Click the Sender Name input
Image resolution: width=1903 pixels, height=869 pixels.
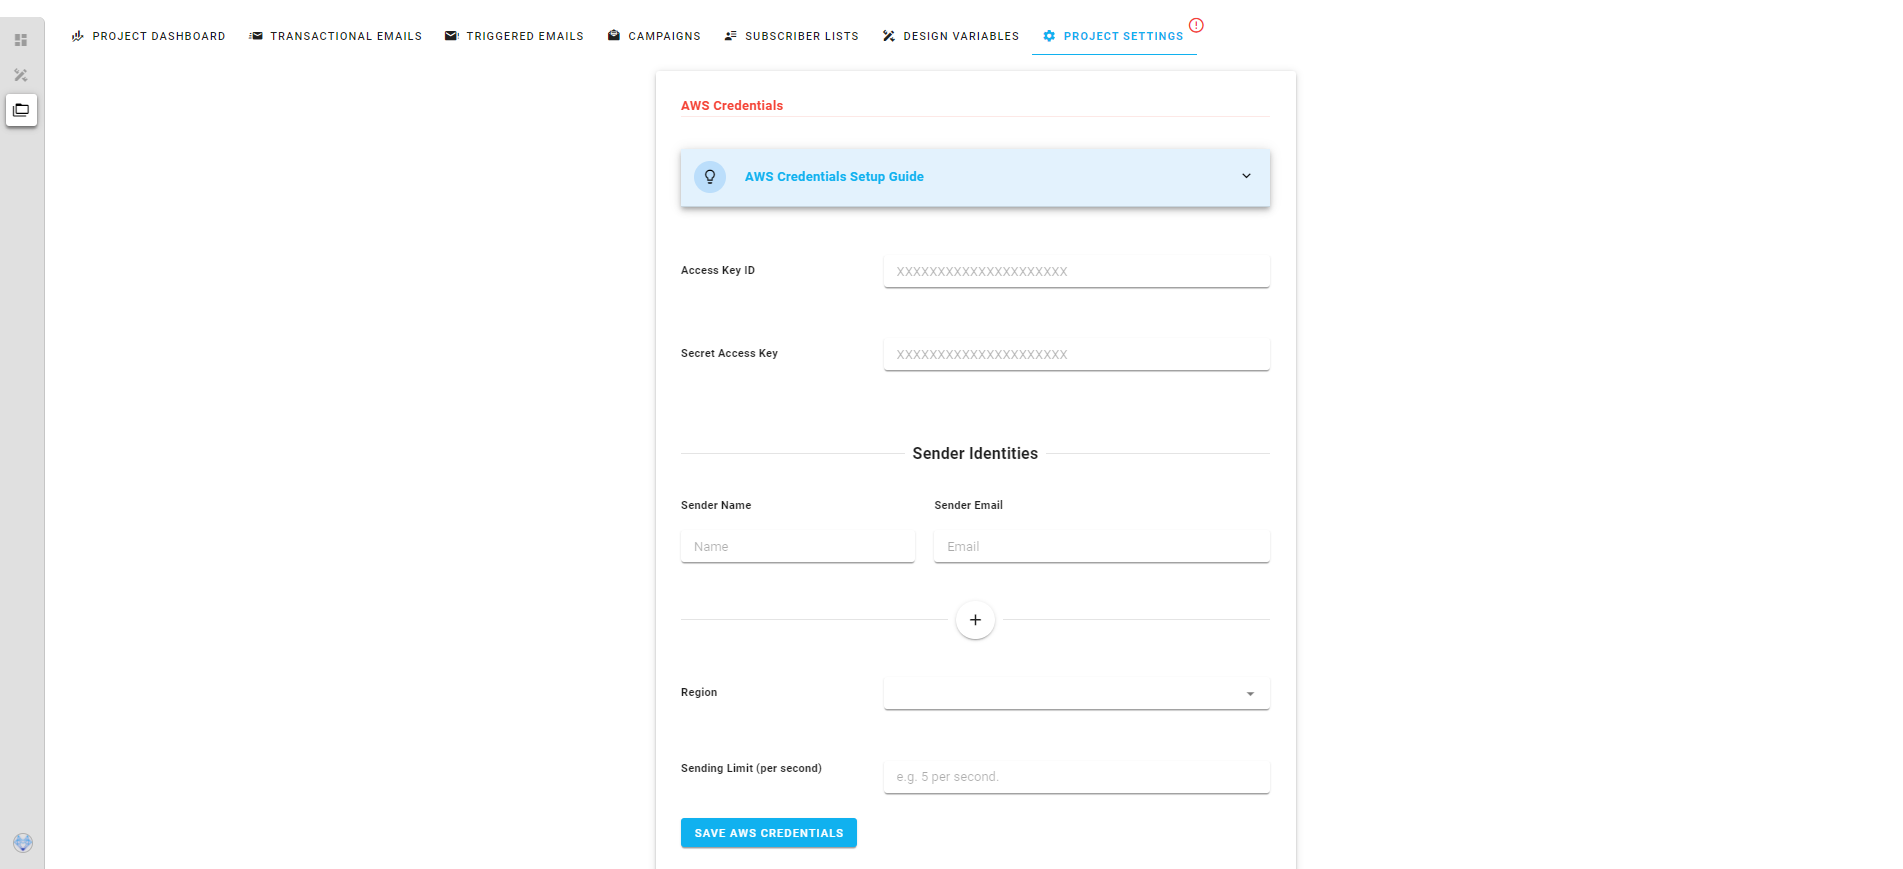coord(797,547)
